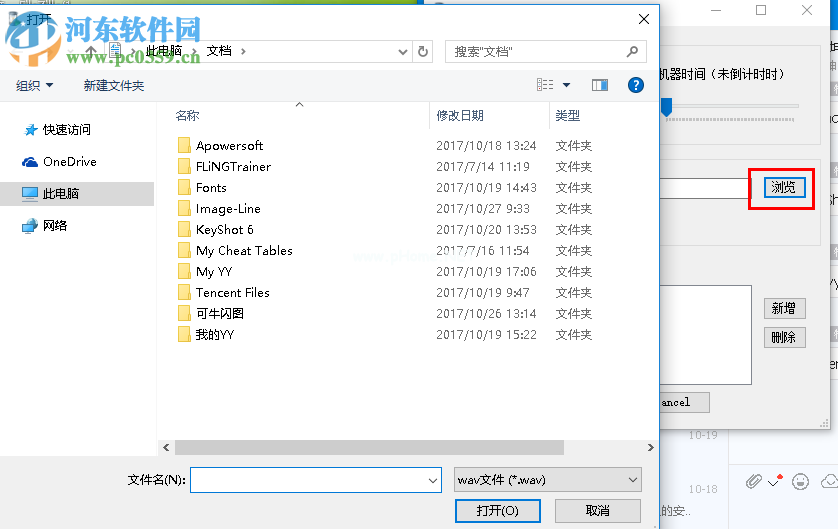
Task: Click date 2017/10/18 13:24 cell
Action: pyautogui.click(x=486, y=145)
